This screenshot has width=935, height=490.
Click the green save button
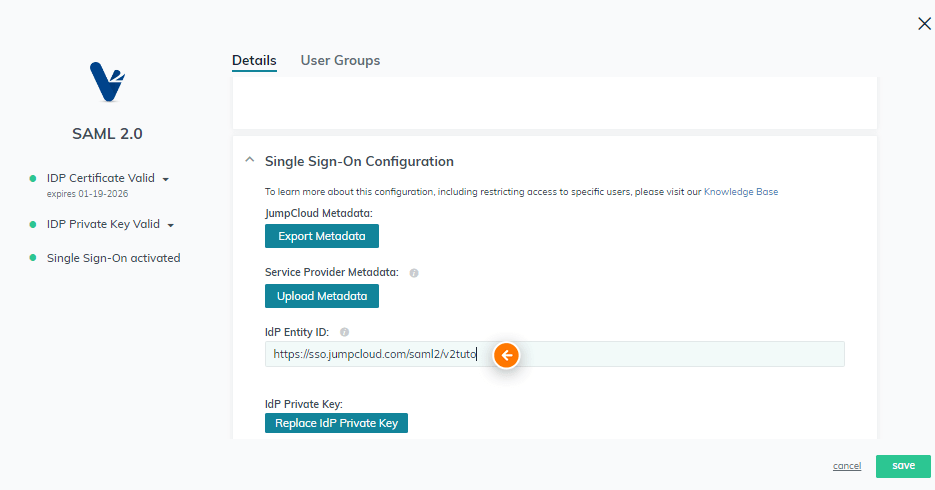pos(903,466)
